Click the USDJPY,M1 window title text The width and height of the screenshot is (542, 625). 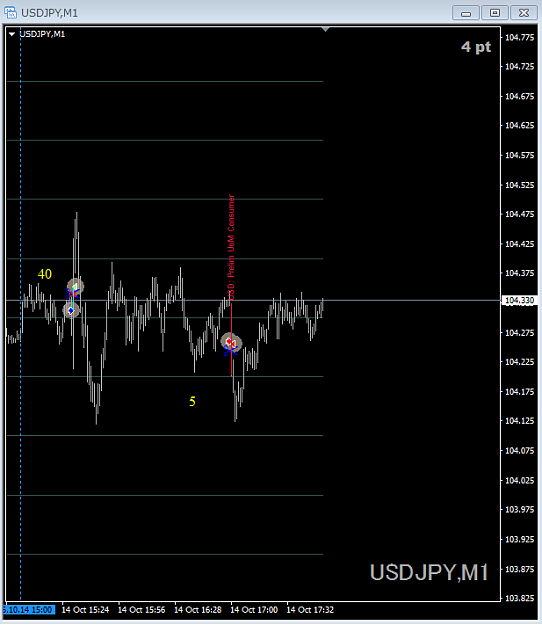[49, 13]
